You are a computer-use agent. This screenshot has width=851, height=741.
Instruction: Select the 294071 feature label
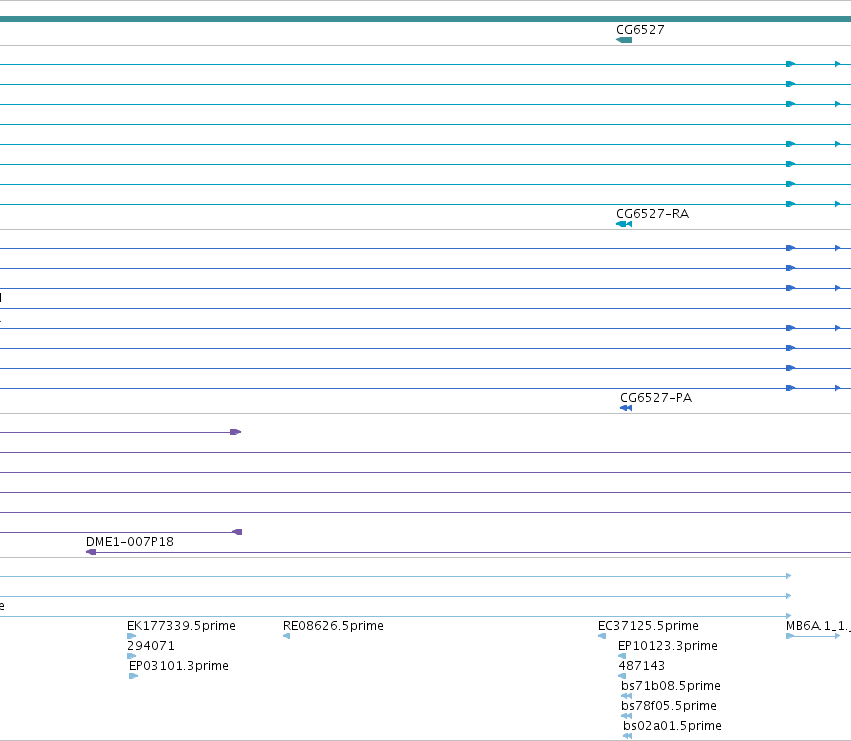tap(151, 646)
